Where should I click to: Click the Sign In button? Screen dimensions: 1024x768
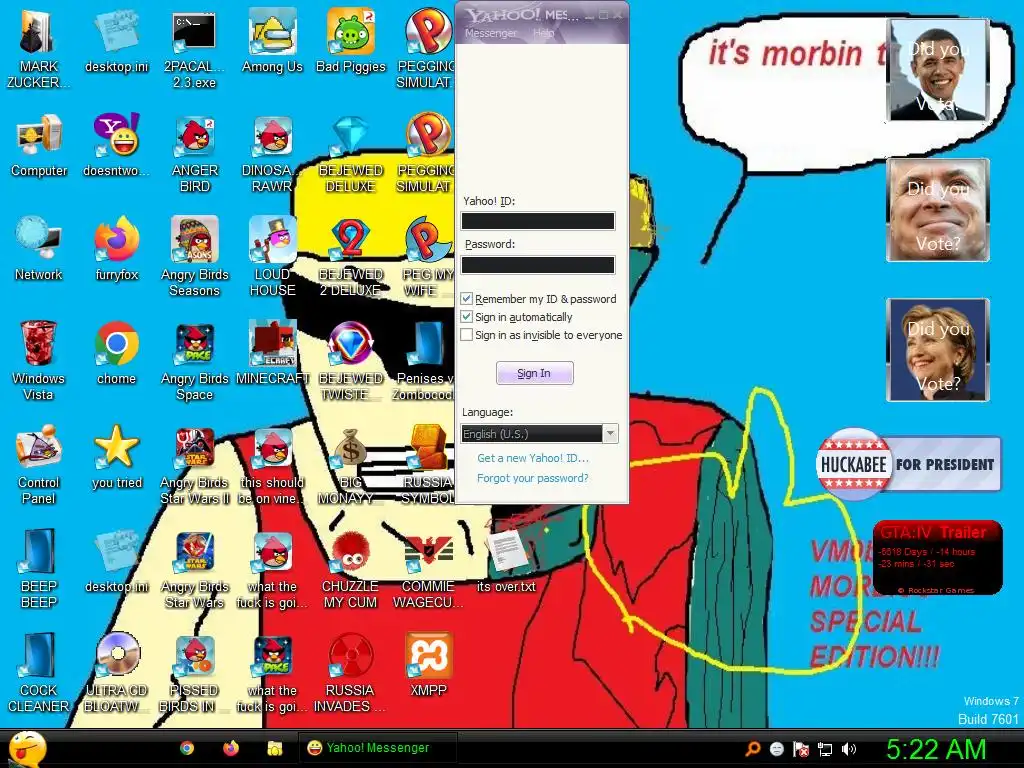tap(534, 373)
